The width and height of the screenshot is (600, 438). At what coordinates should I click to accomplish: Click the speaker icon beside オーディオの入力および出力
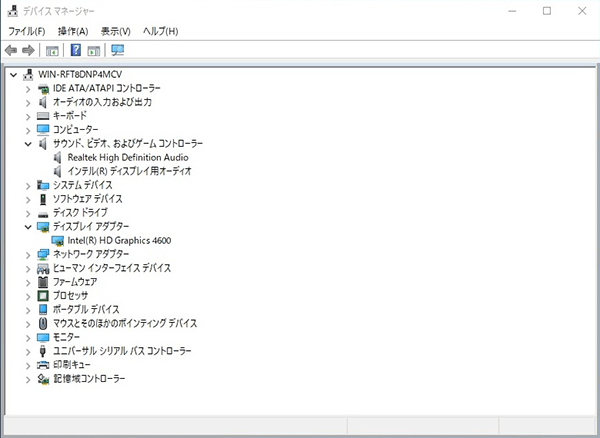tap(43, 102)
